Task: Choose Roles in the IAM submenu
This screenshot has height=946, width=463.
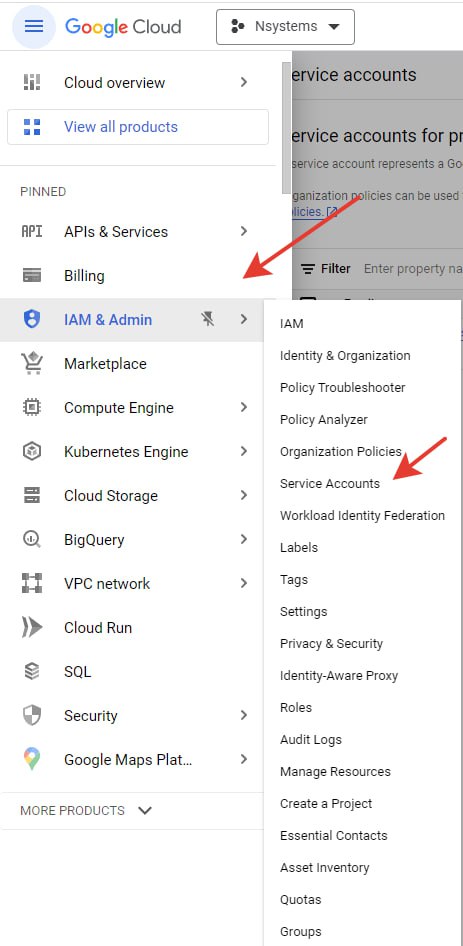Action: tap(296, 707)
